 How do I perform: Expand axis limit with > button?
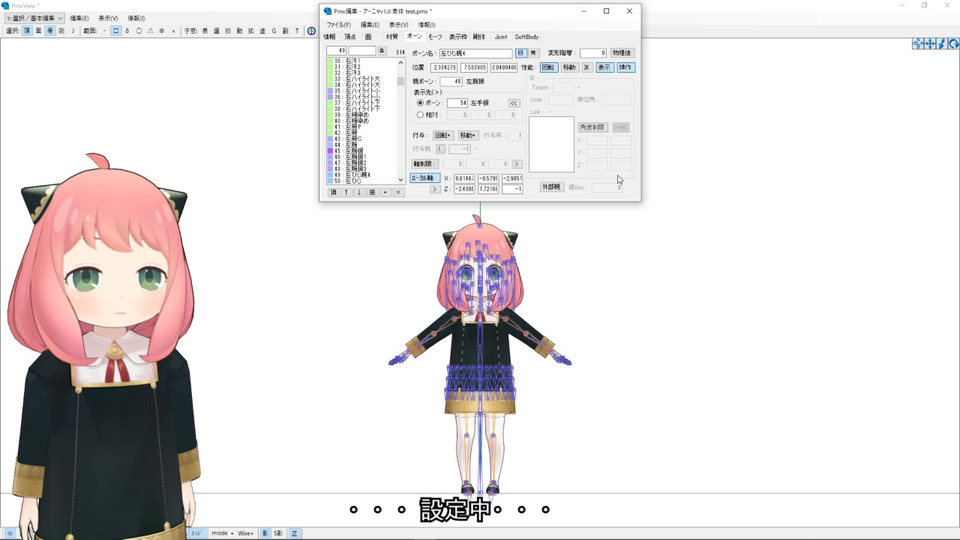pyautogui.click(x=517, y=164)
